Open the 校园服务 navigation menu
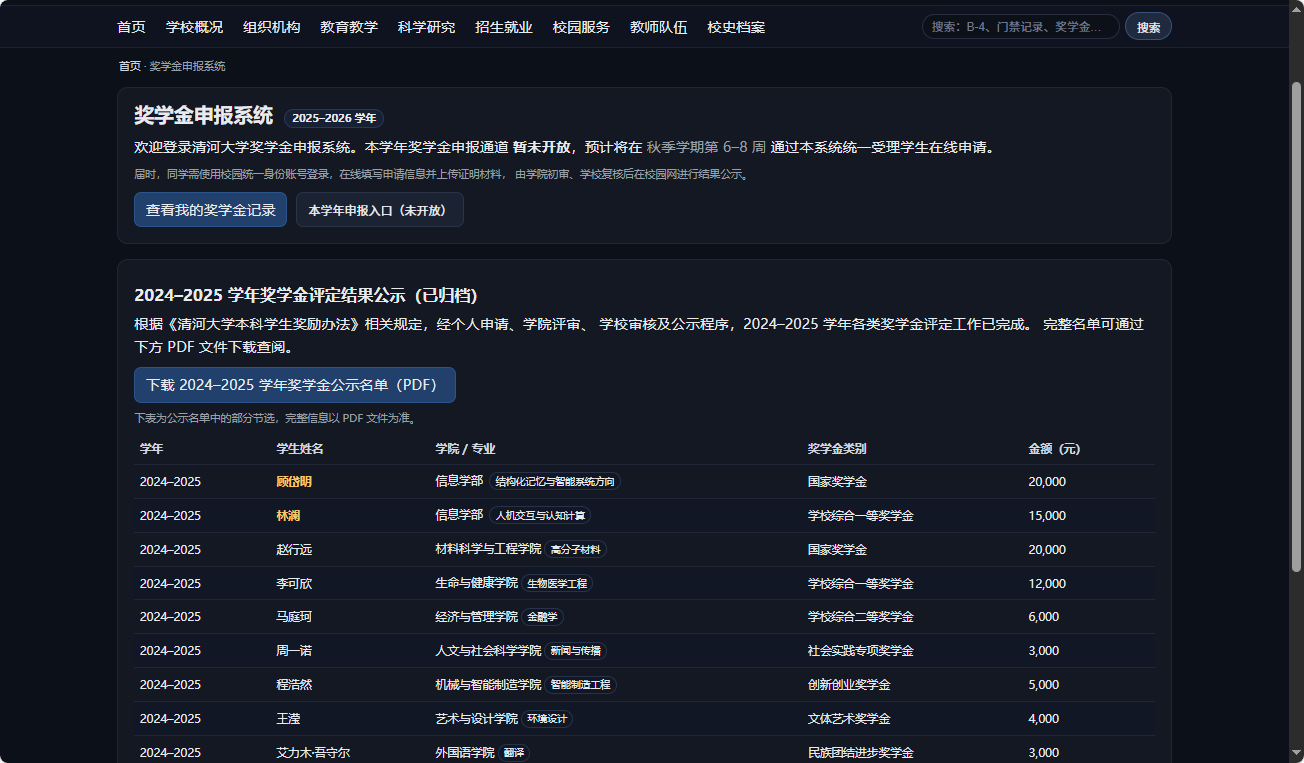1304x763 pixels. point(580,27)
